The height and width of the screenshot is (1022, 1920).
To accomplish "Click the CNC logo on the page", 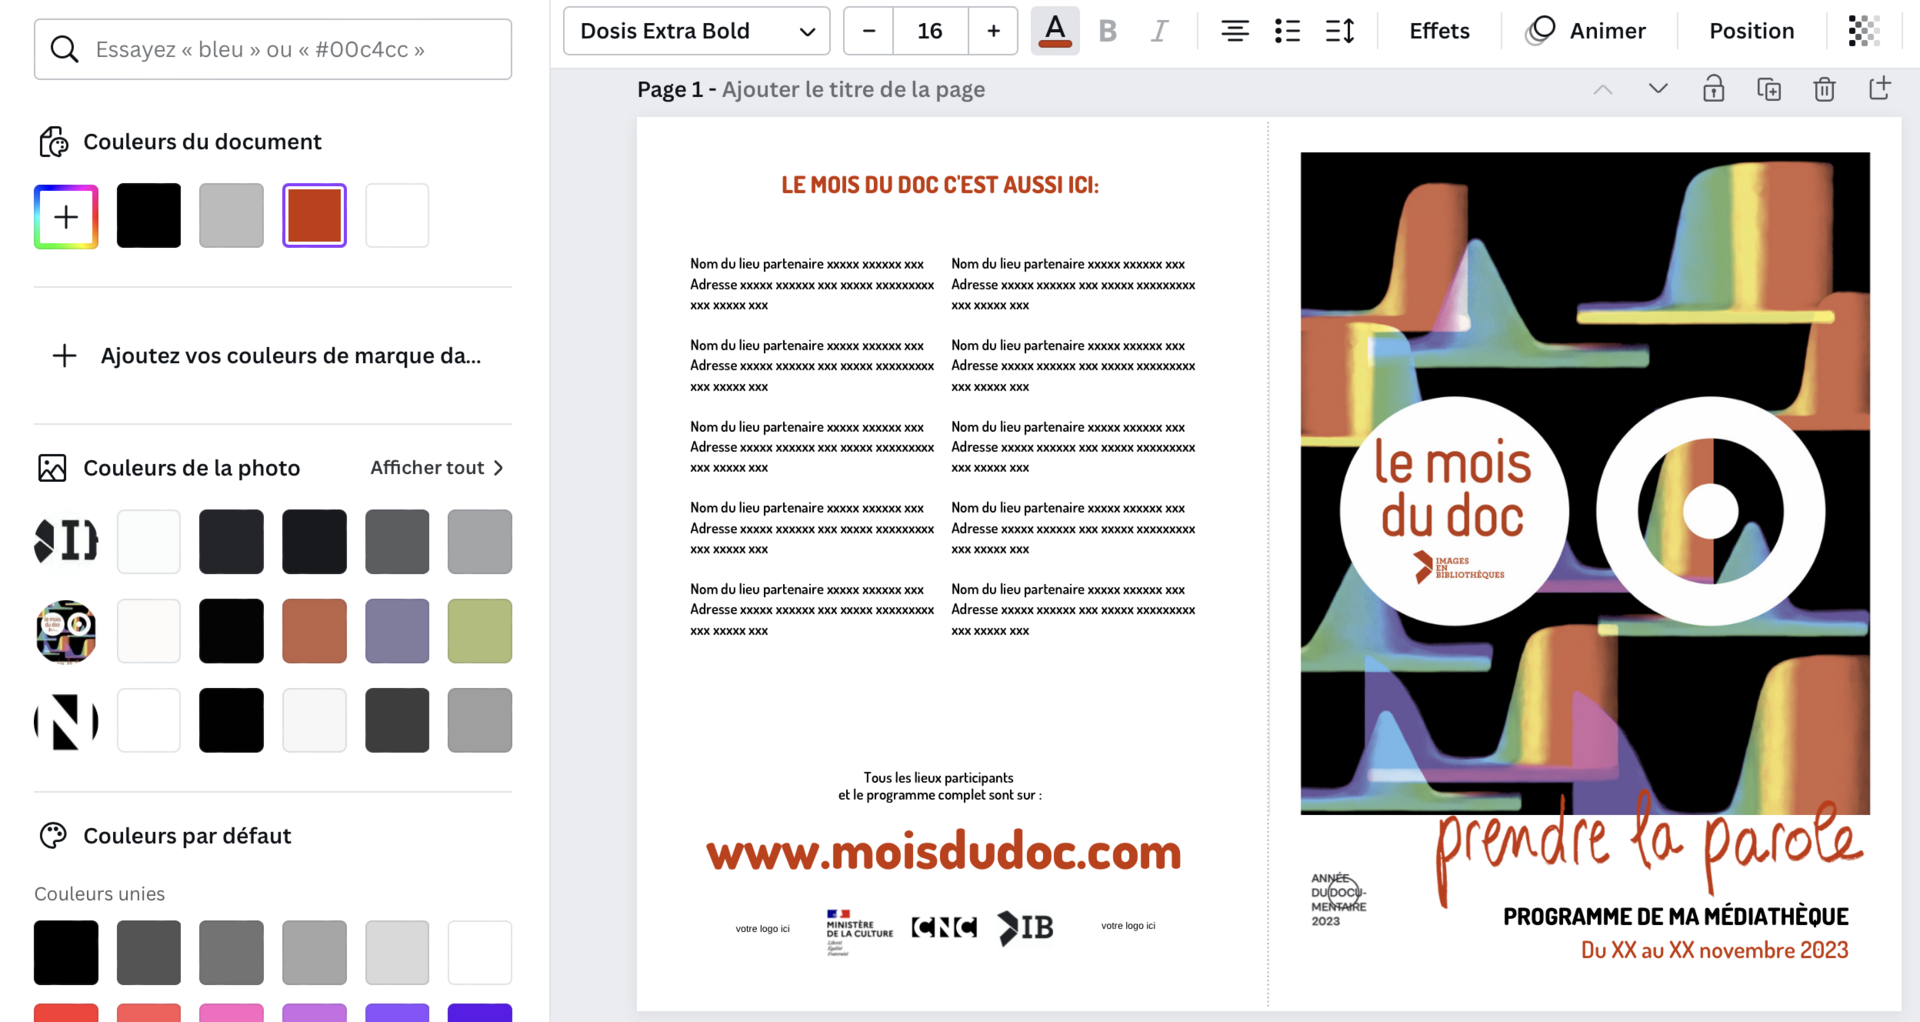I will pyautogui.click(x=944, y=928).
